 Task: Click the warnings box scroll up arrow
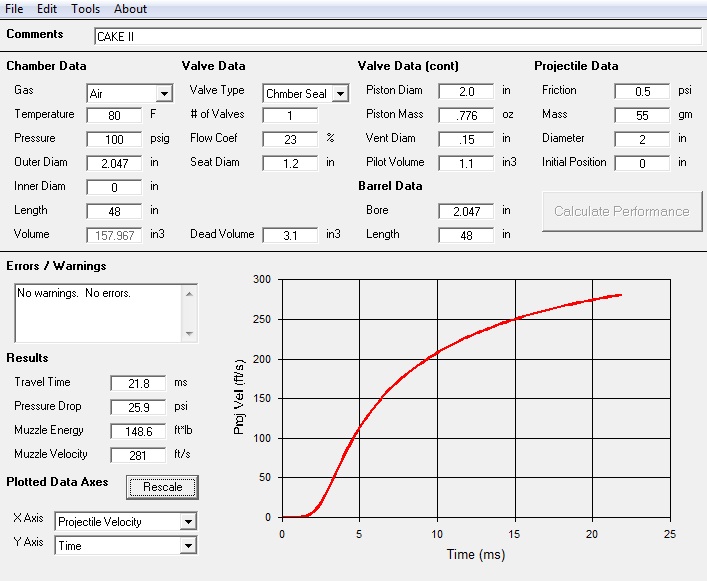190,293
